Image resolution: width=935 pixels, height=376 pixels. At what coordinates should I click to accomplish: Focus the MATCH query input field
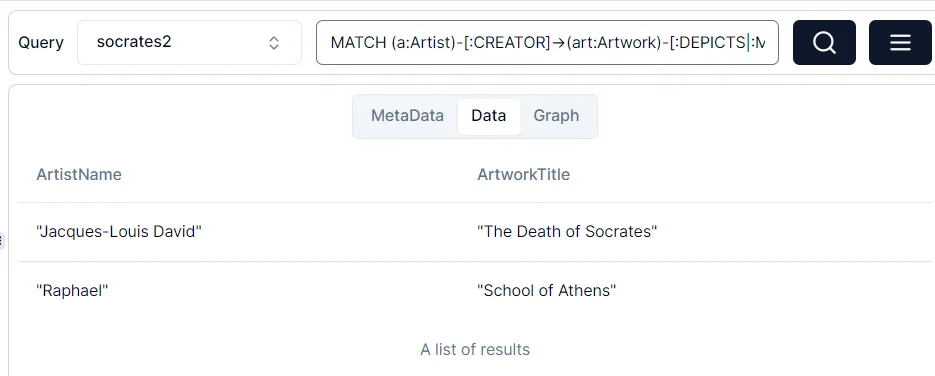coord(547,42)
